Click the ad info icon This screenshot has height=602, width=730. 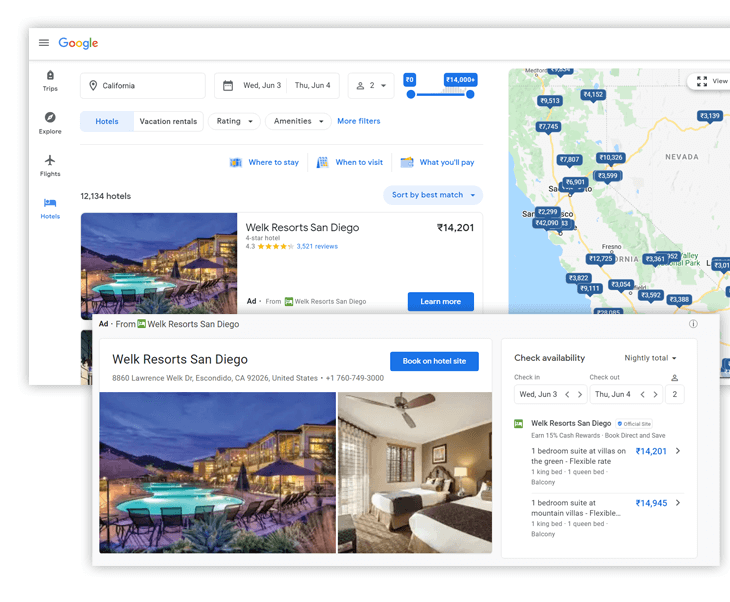tap(693, 324)
